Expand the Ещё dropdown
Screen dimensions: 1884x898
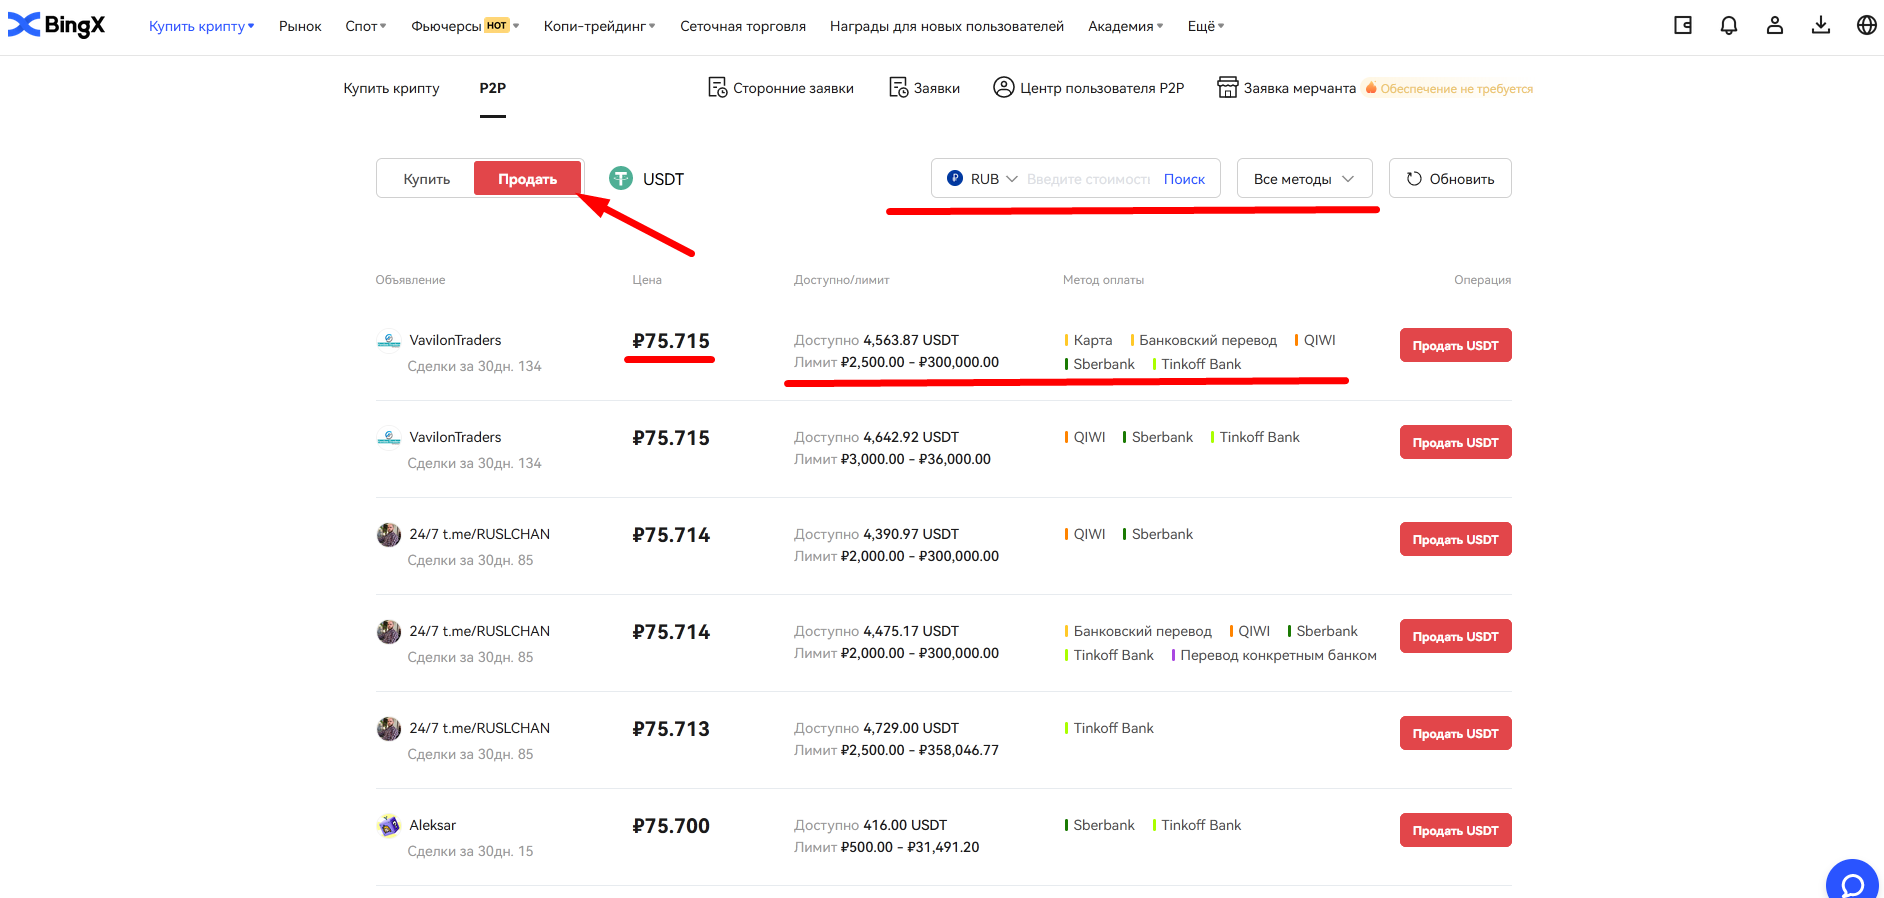click(x=1206, y=26)
